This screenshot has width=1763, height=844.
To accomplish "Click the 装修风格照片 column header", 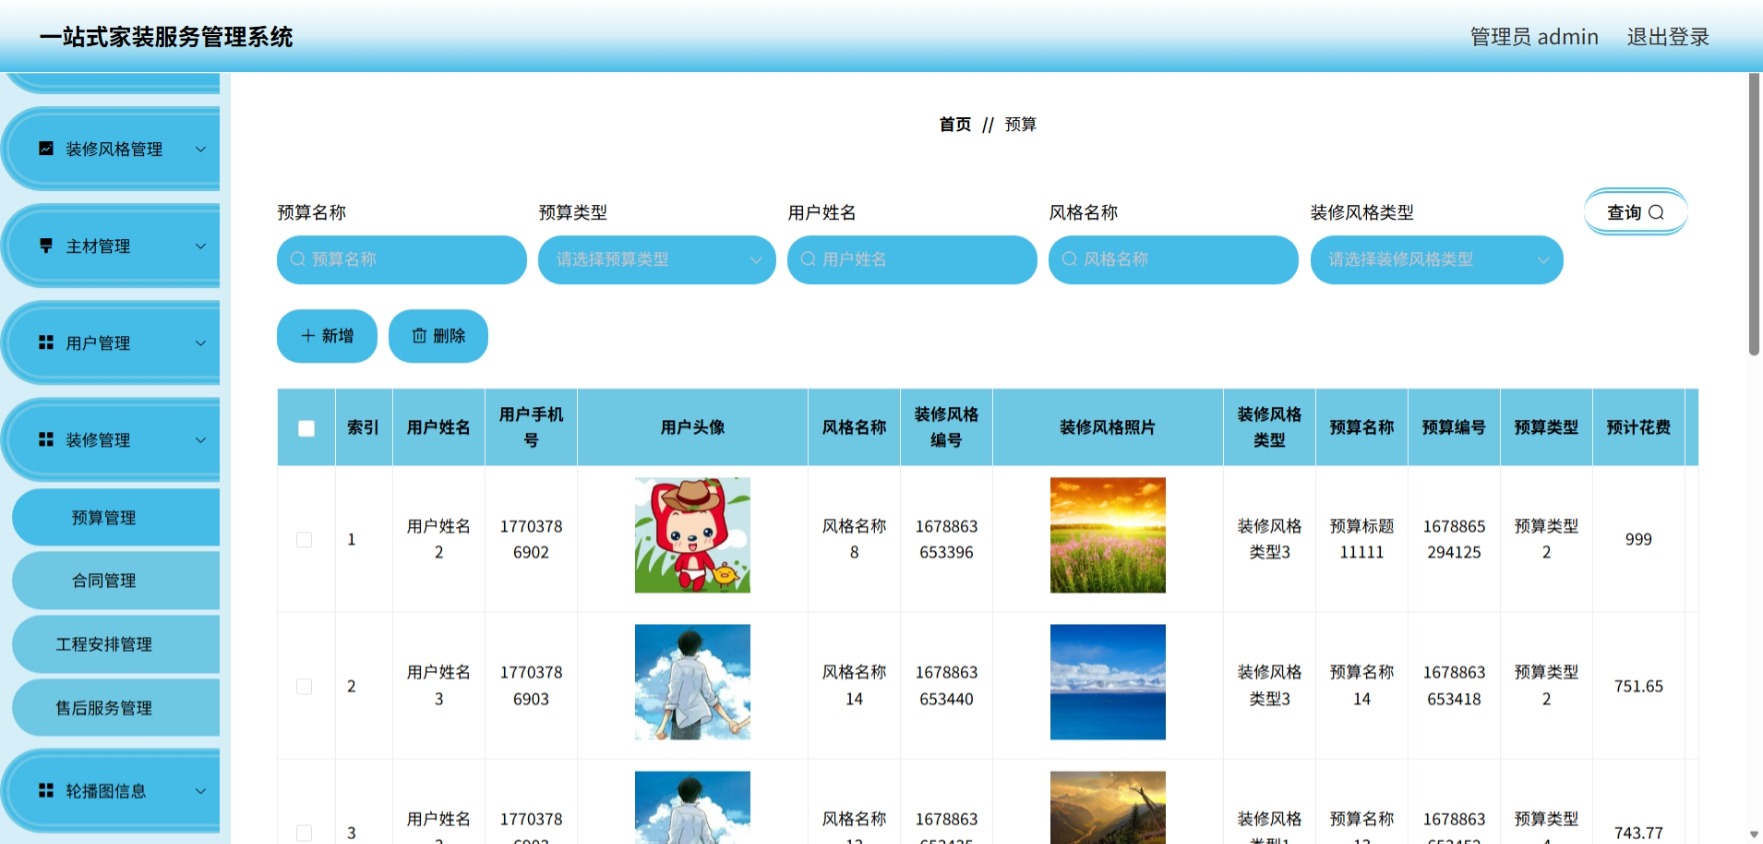I will pos(1108,427).
